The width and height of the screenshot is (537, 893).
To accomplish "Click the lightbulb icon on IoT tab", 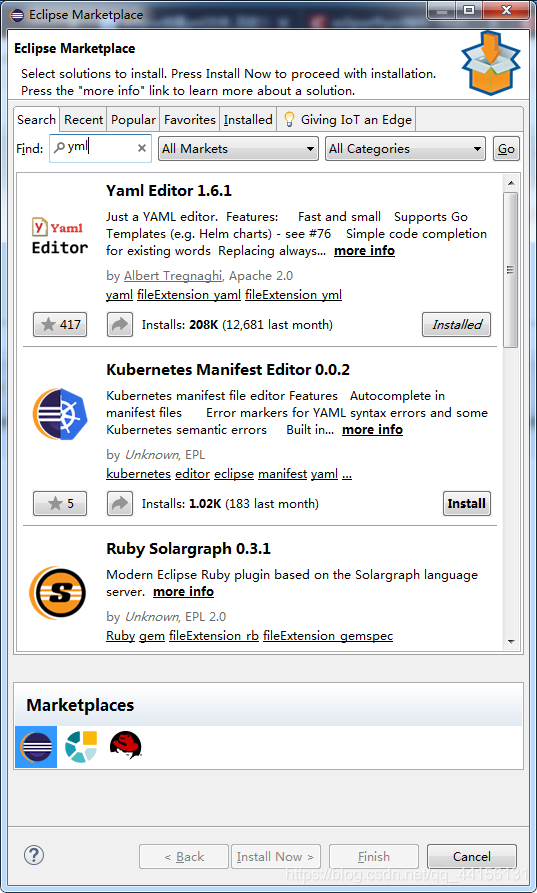I will (289, 119).
